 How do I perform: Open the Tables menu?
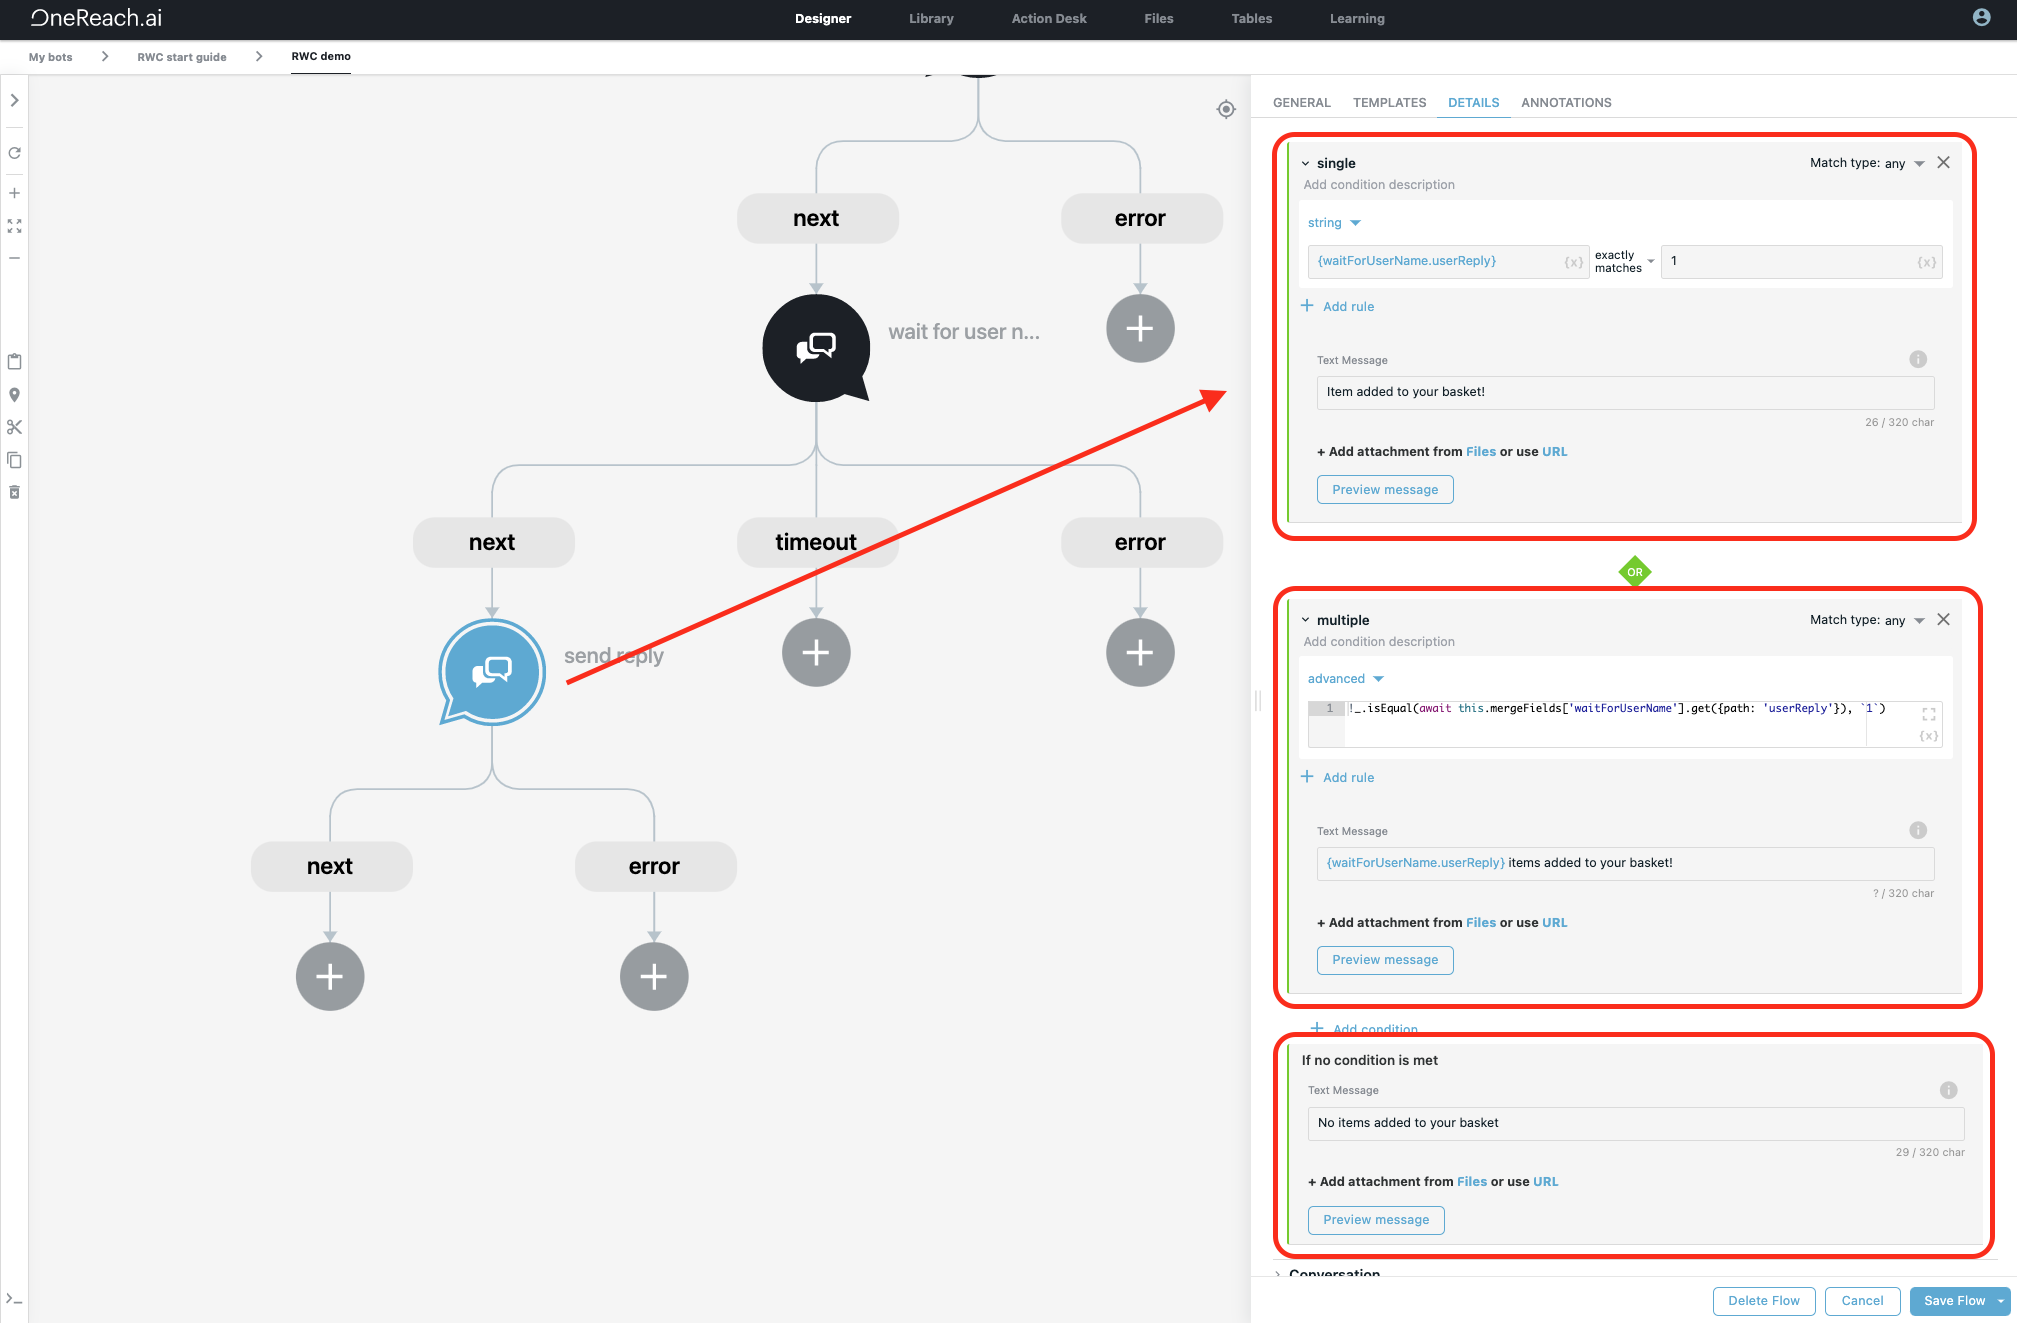pyautogui.click(x=1252, y=18)
